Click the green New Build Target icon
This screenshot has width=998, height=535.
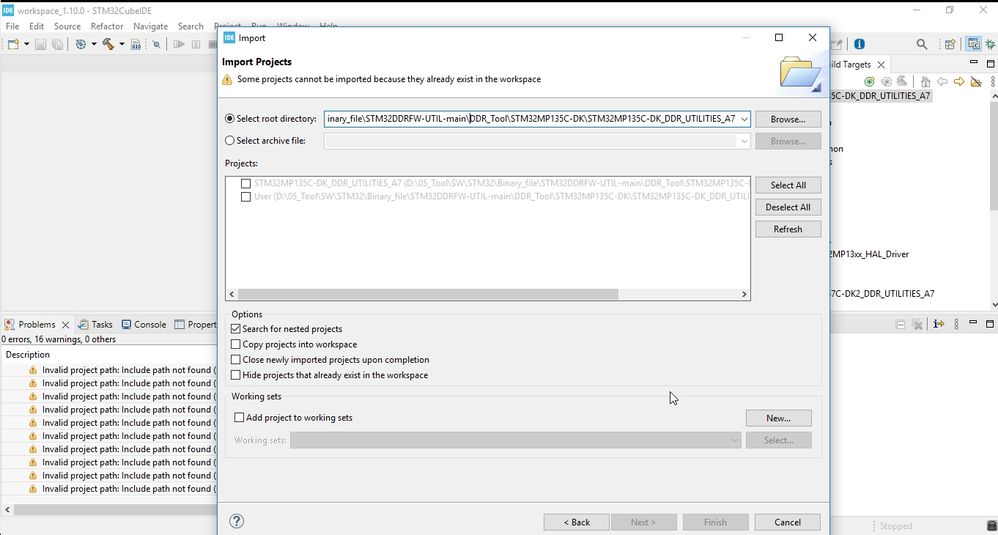869,81
